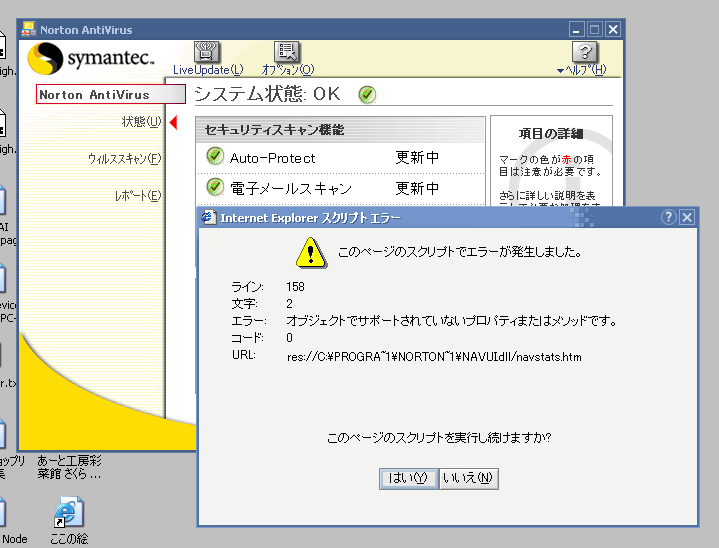719x548 pixels.
Task: Click the red arrow marker next to 状態
Action: pos(173,122)
